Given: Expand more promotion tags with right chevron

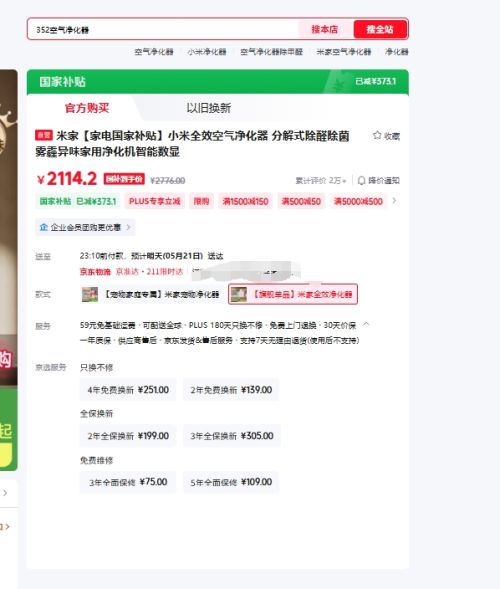Looking at the screenshot, I should 394,201.
